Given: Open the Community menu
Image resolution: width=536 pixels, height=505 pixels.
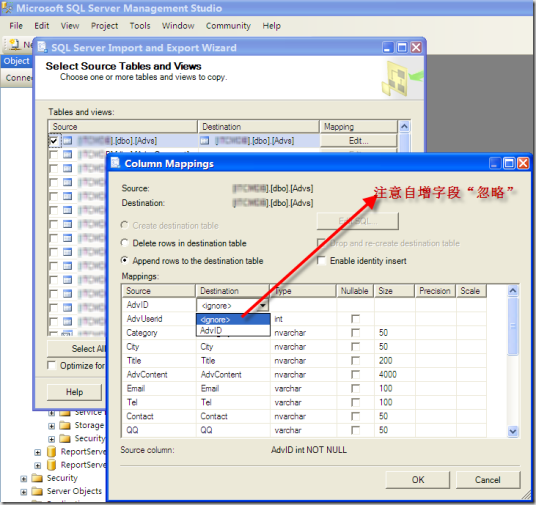Looking at the screenshot, I should tap(228, 26).
